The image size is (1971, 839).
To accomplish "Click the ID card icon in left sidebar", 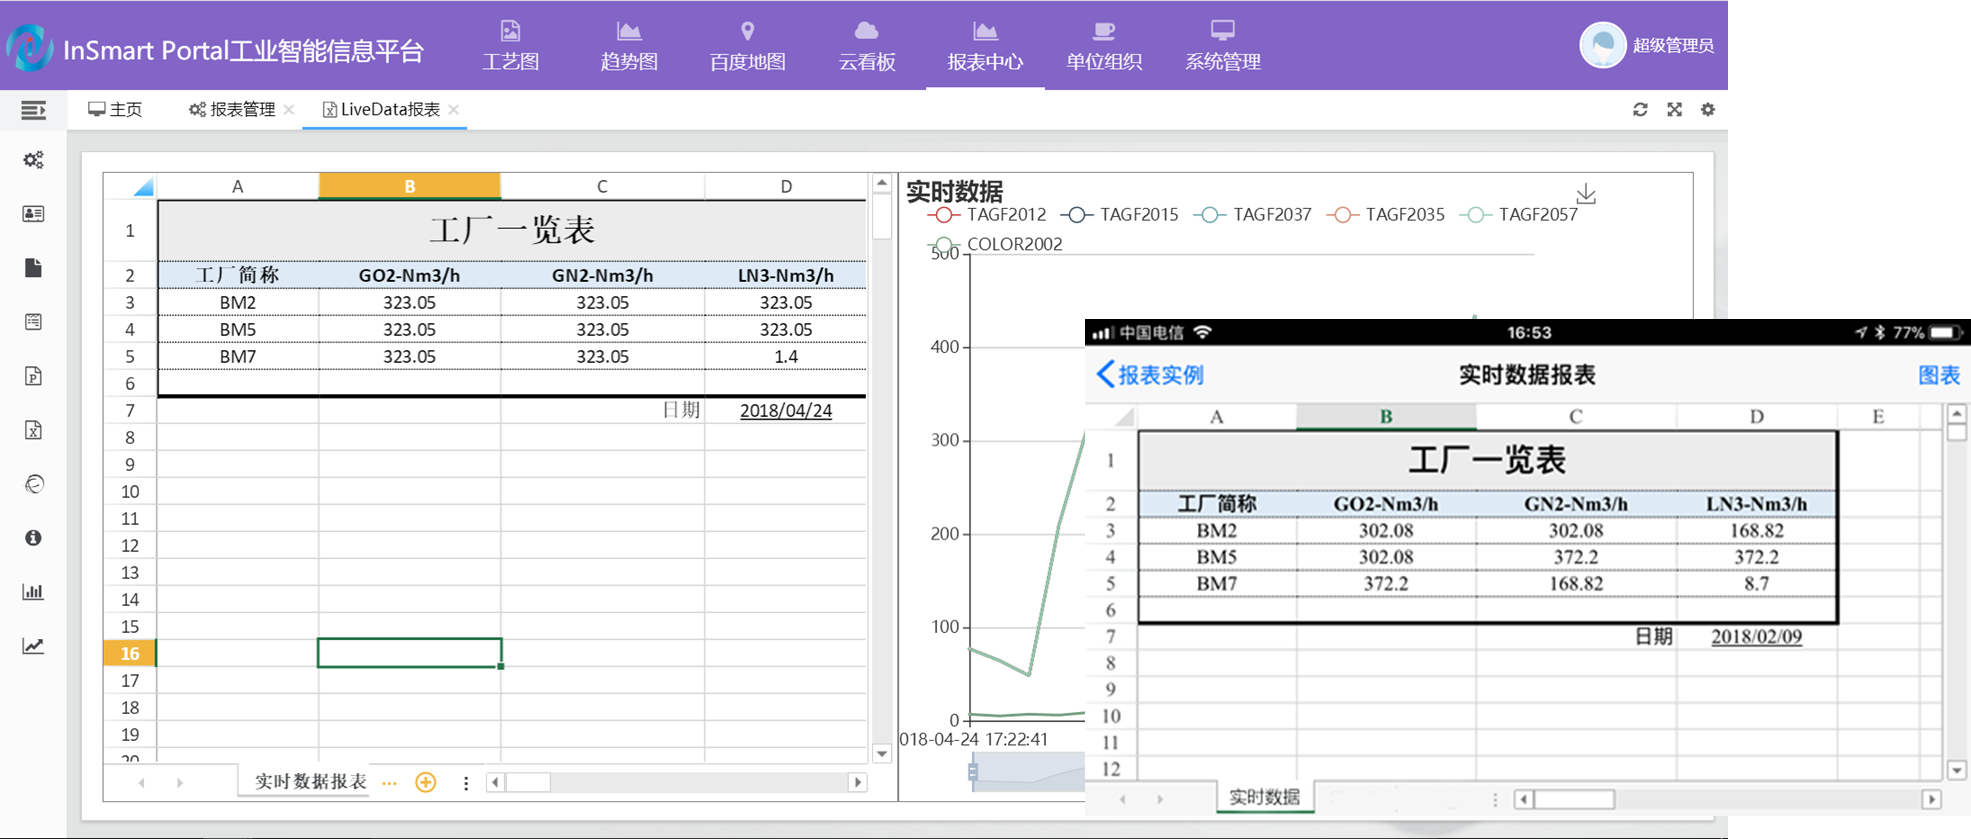I will click(33, 214).
